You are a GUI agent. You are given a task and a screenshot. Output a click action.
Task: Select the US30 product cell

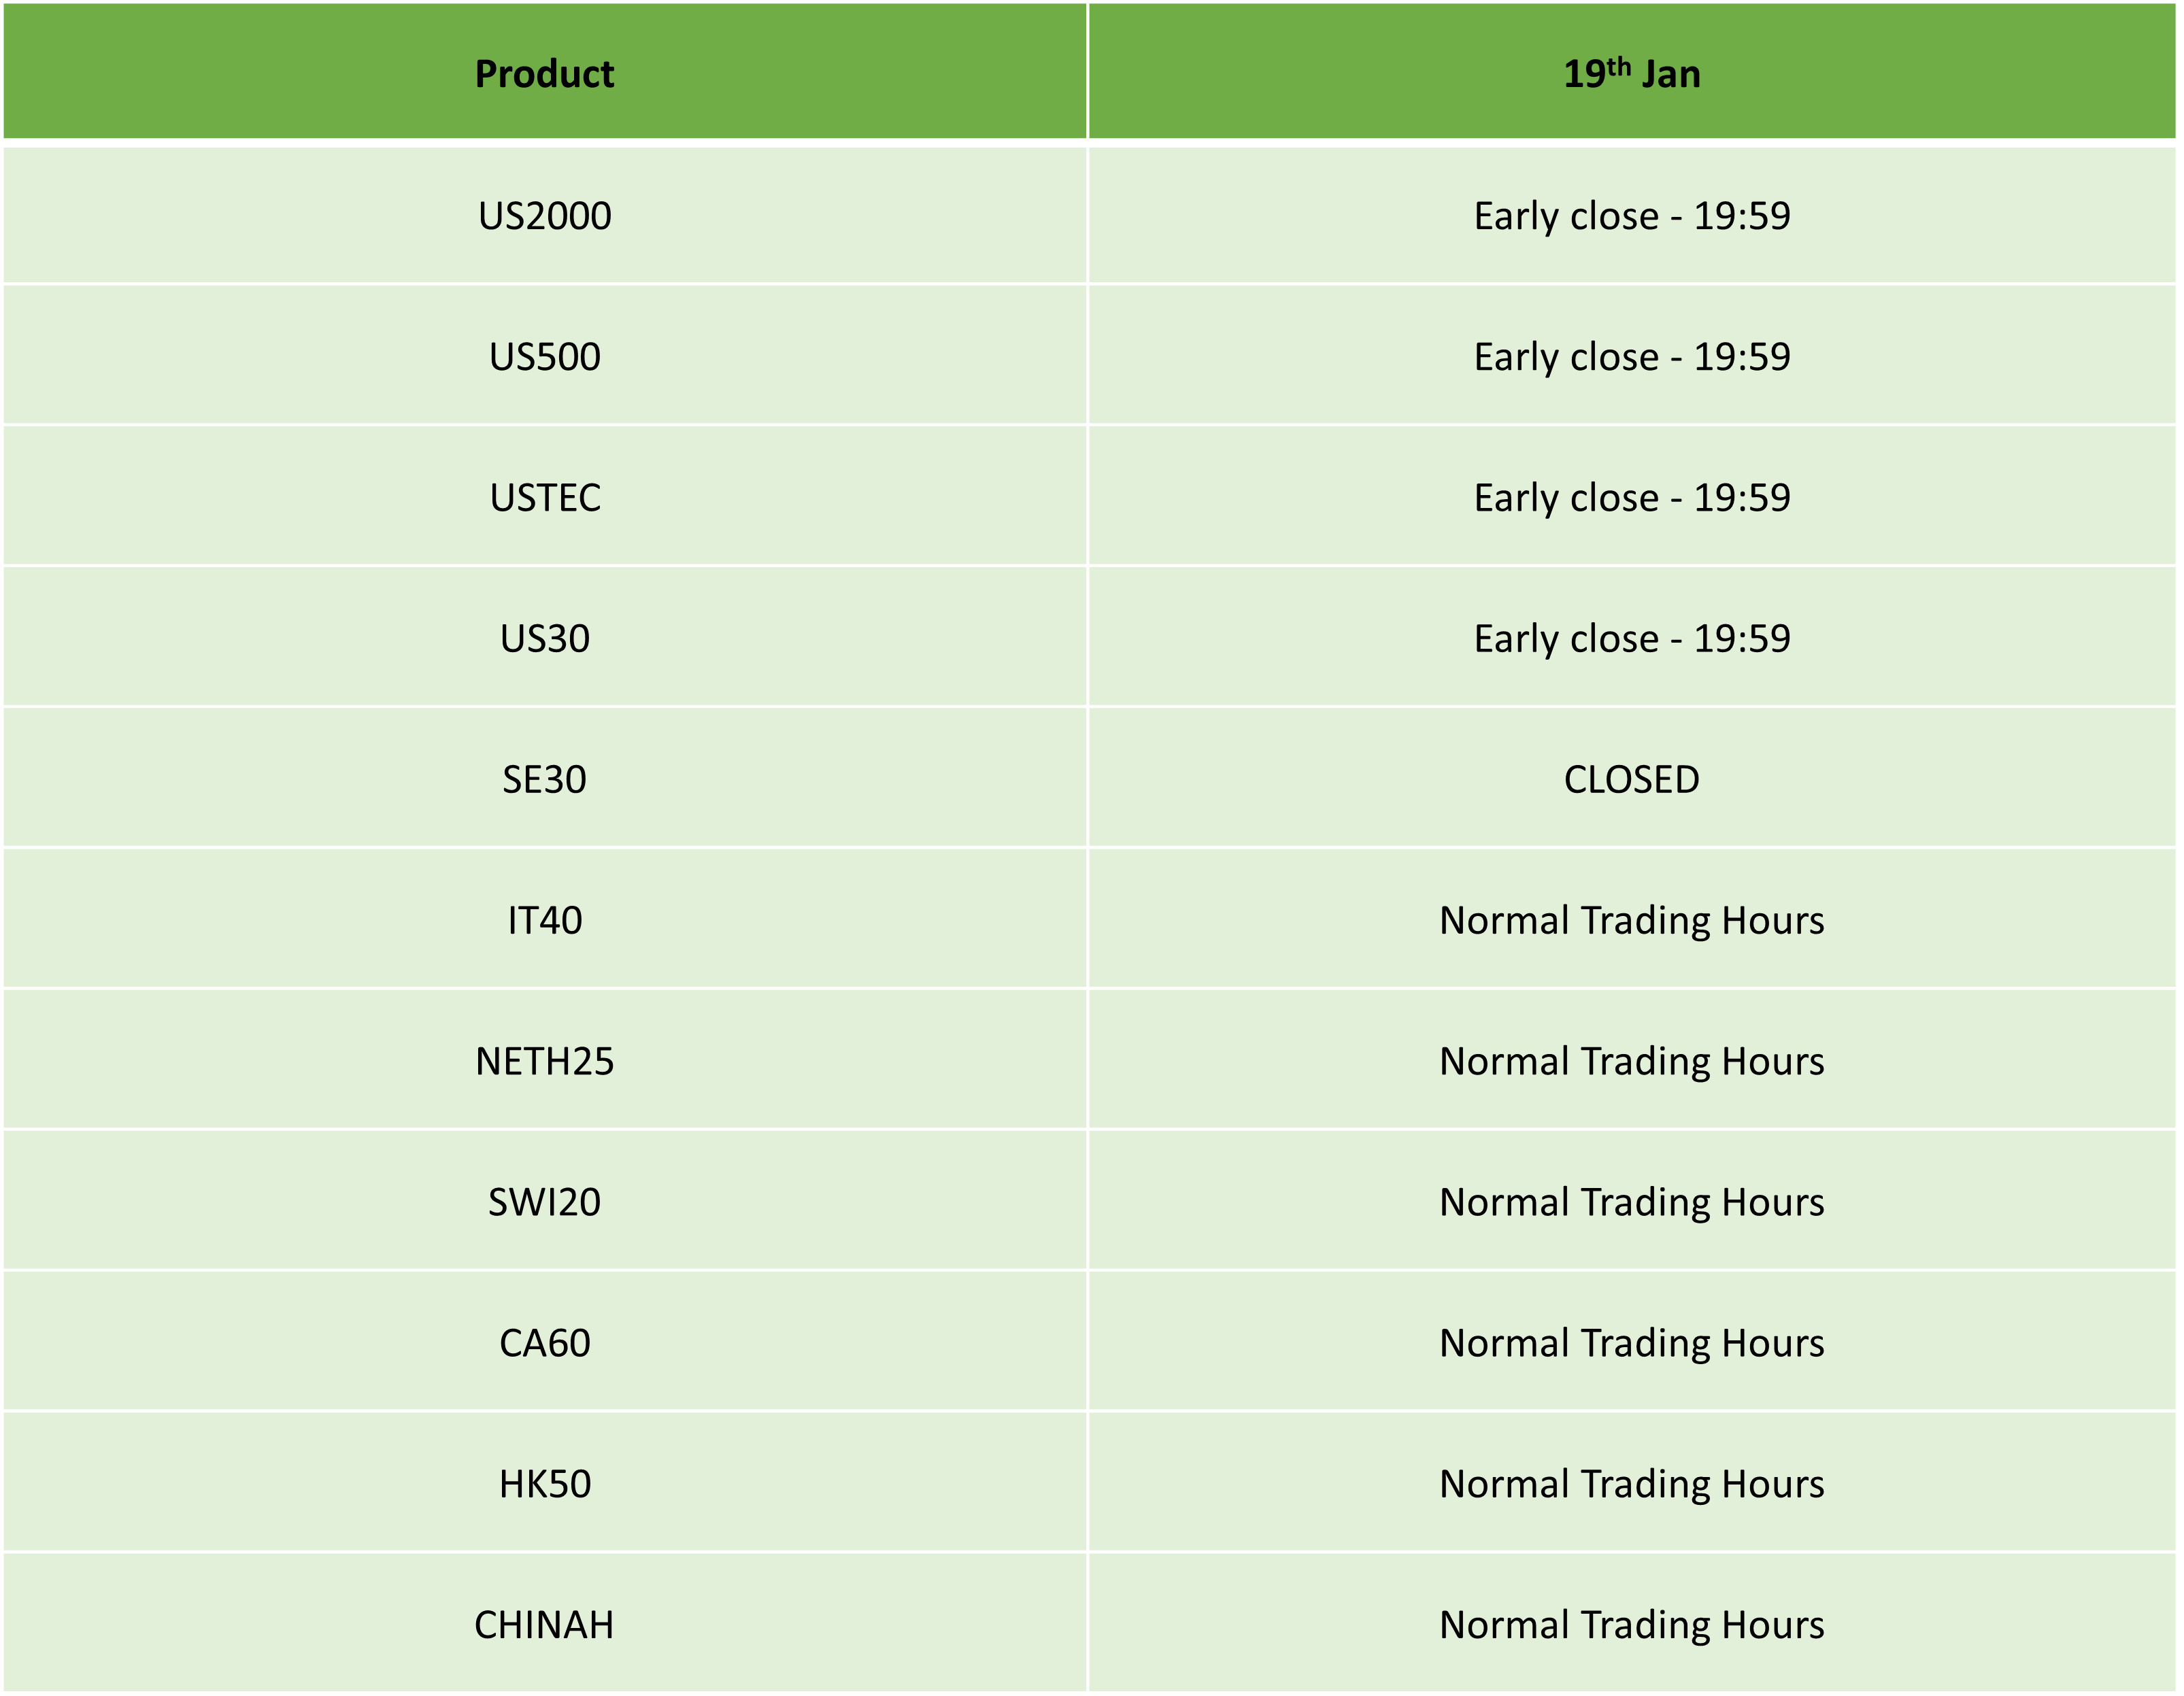(544, 639)
